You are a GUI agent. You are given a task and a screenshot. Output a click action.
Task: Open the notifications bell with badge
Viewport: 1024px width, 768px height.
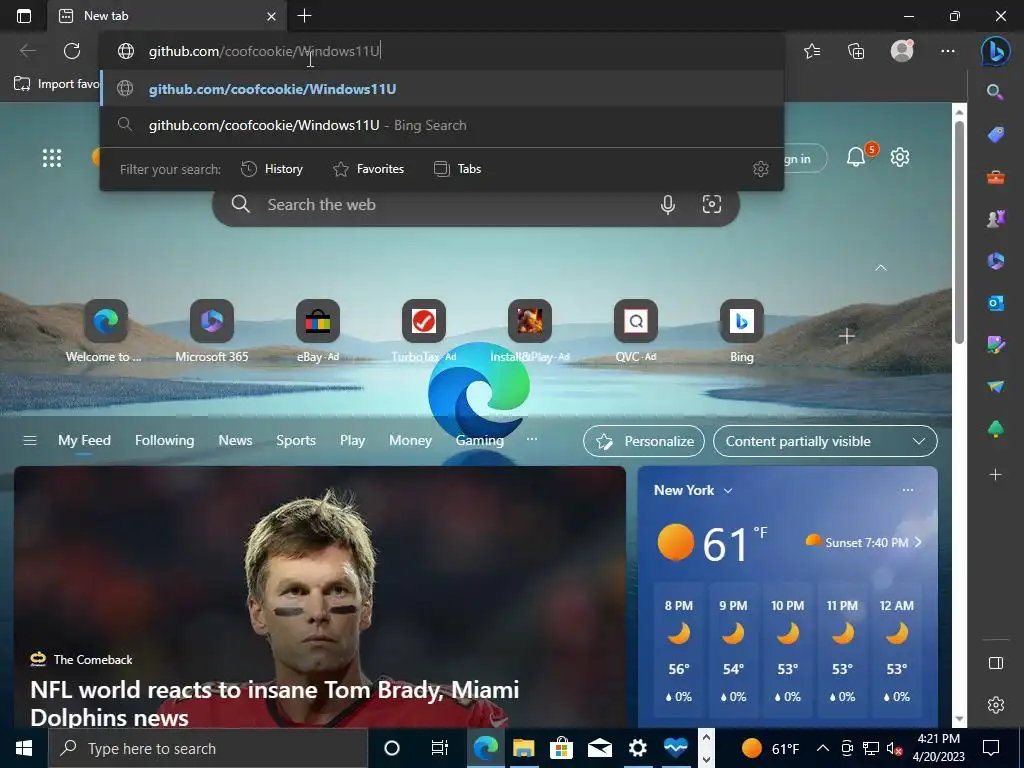coord(857,157)
